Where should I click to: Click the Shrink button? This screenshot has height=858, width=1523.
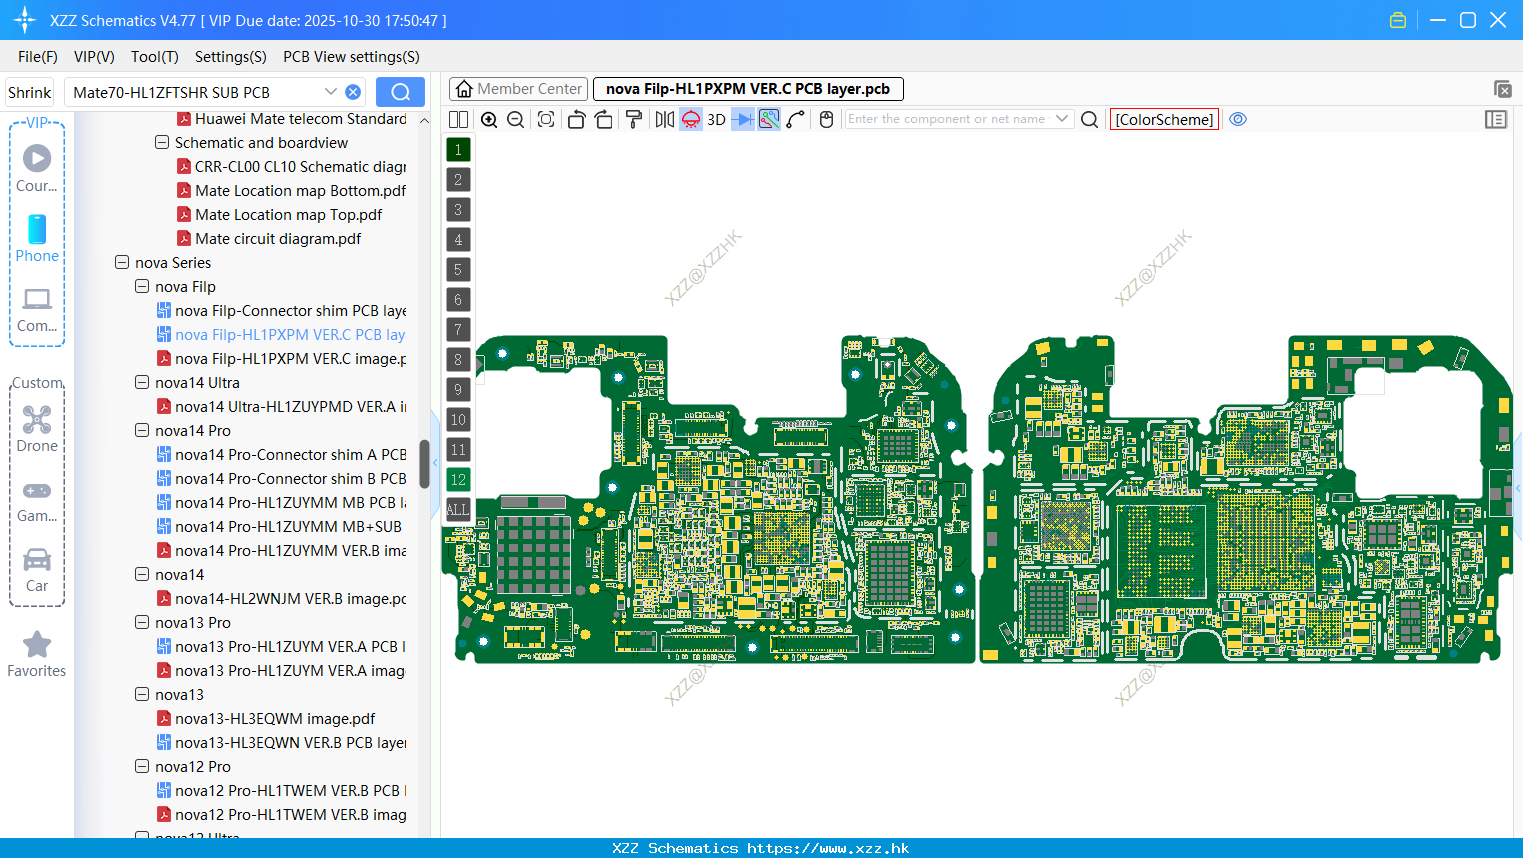click(x=30, y=92)
